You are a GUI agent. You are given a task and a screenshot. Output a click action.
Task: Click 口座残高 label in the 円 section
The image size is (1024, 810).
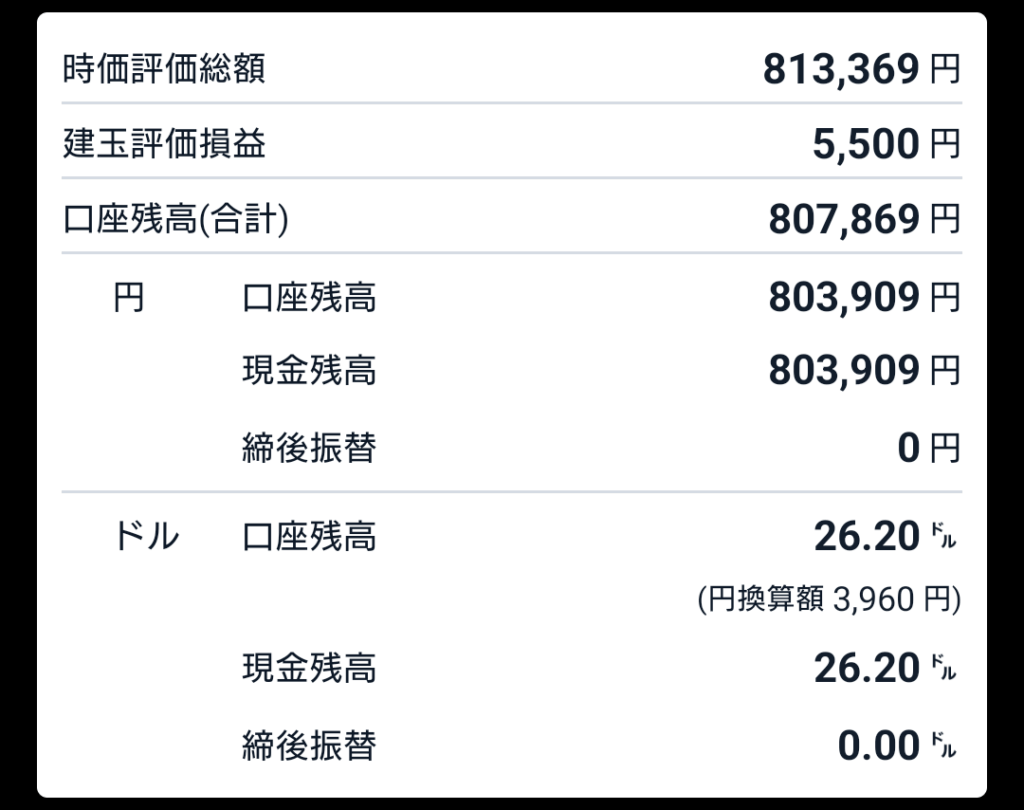(309, 297)
